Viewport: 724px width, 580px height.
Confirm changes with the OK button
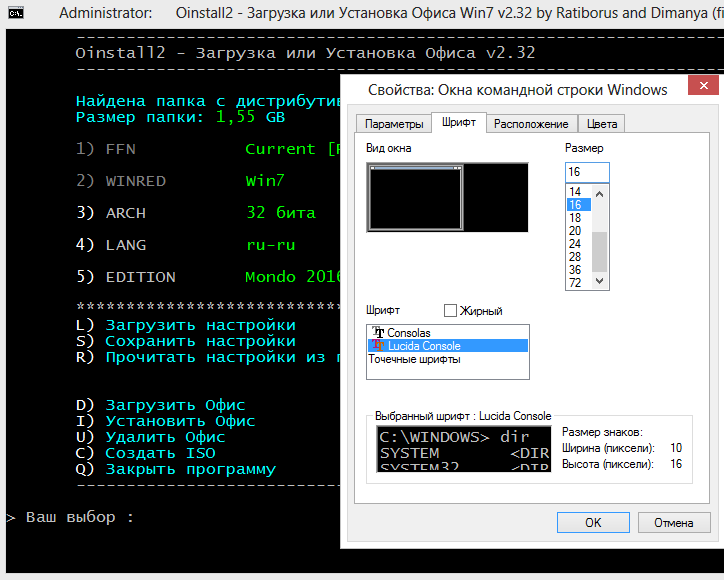pos(593,522)
